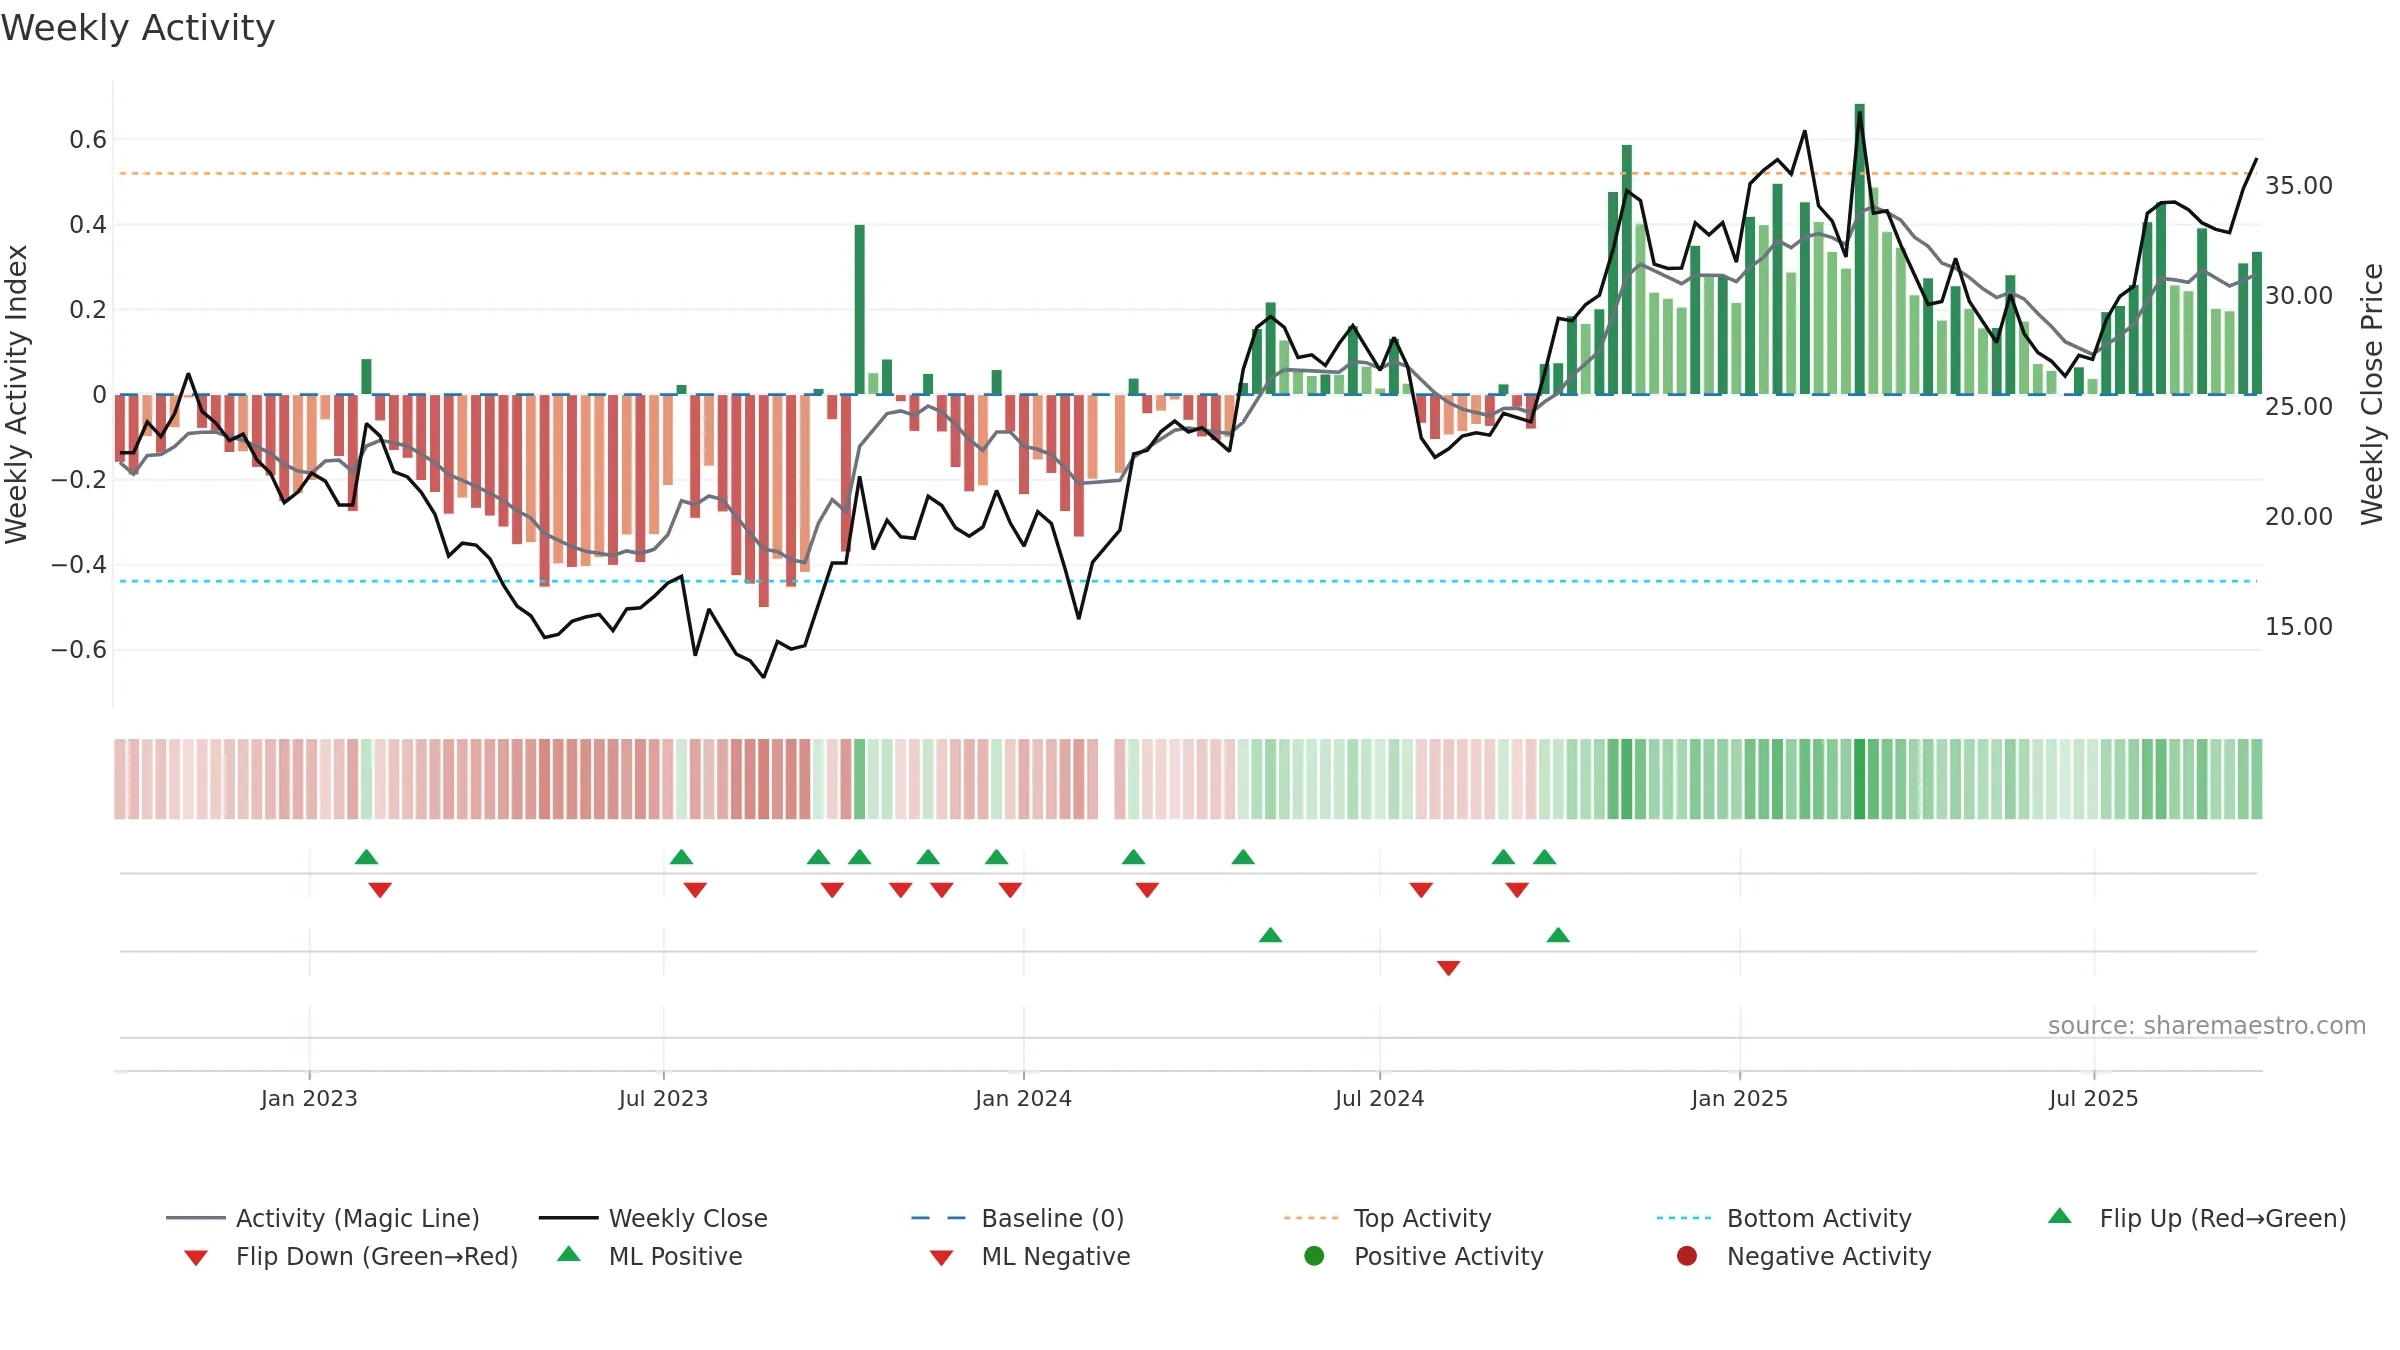2400x1350 pixels.
Task: Click the Jan 2024 x-axis label
Action: point(1023,1098)
